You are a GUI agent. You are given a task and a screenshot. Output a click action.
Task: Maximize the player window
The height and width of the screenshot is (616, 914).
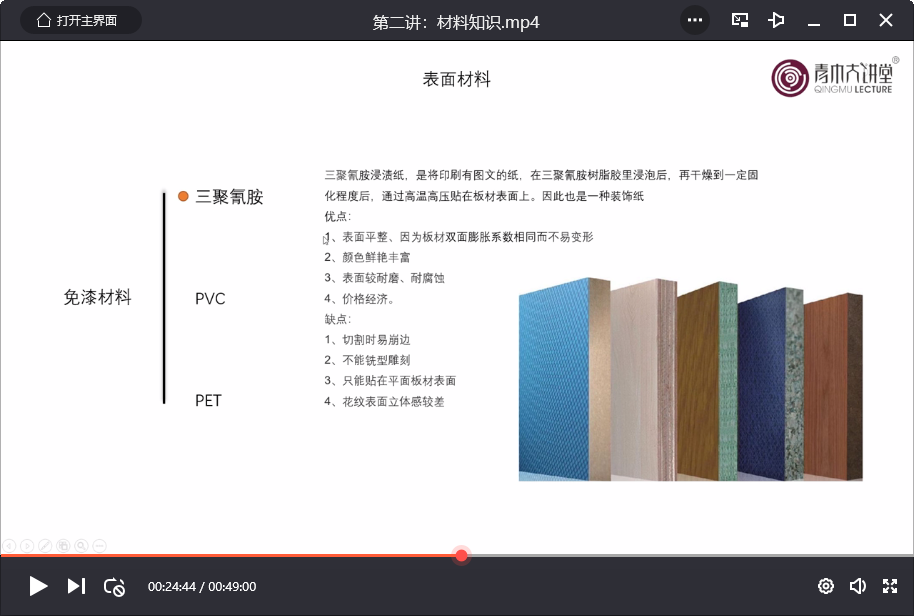[x=850, y=20]
